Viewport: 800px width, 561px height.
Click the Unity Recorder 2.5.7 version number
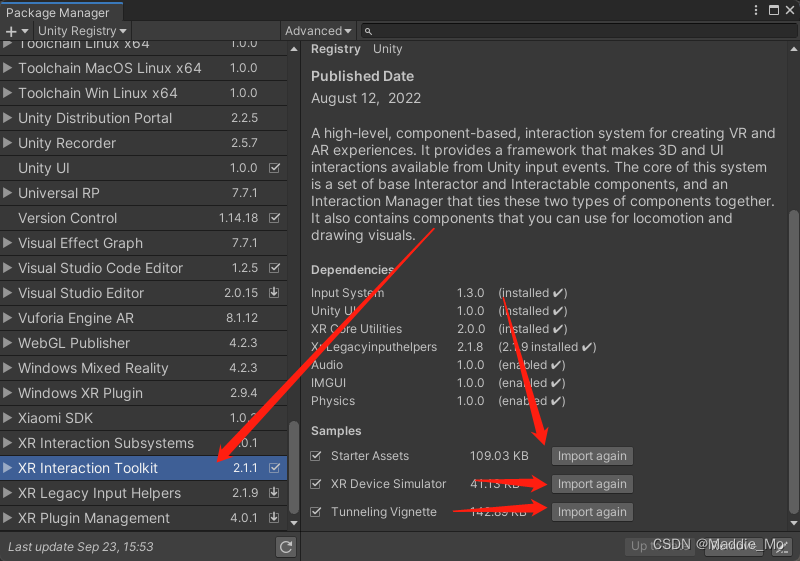[244, 143]
